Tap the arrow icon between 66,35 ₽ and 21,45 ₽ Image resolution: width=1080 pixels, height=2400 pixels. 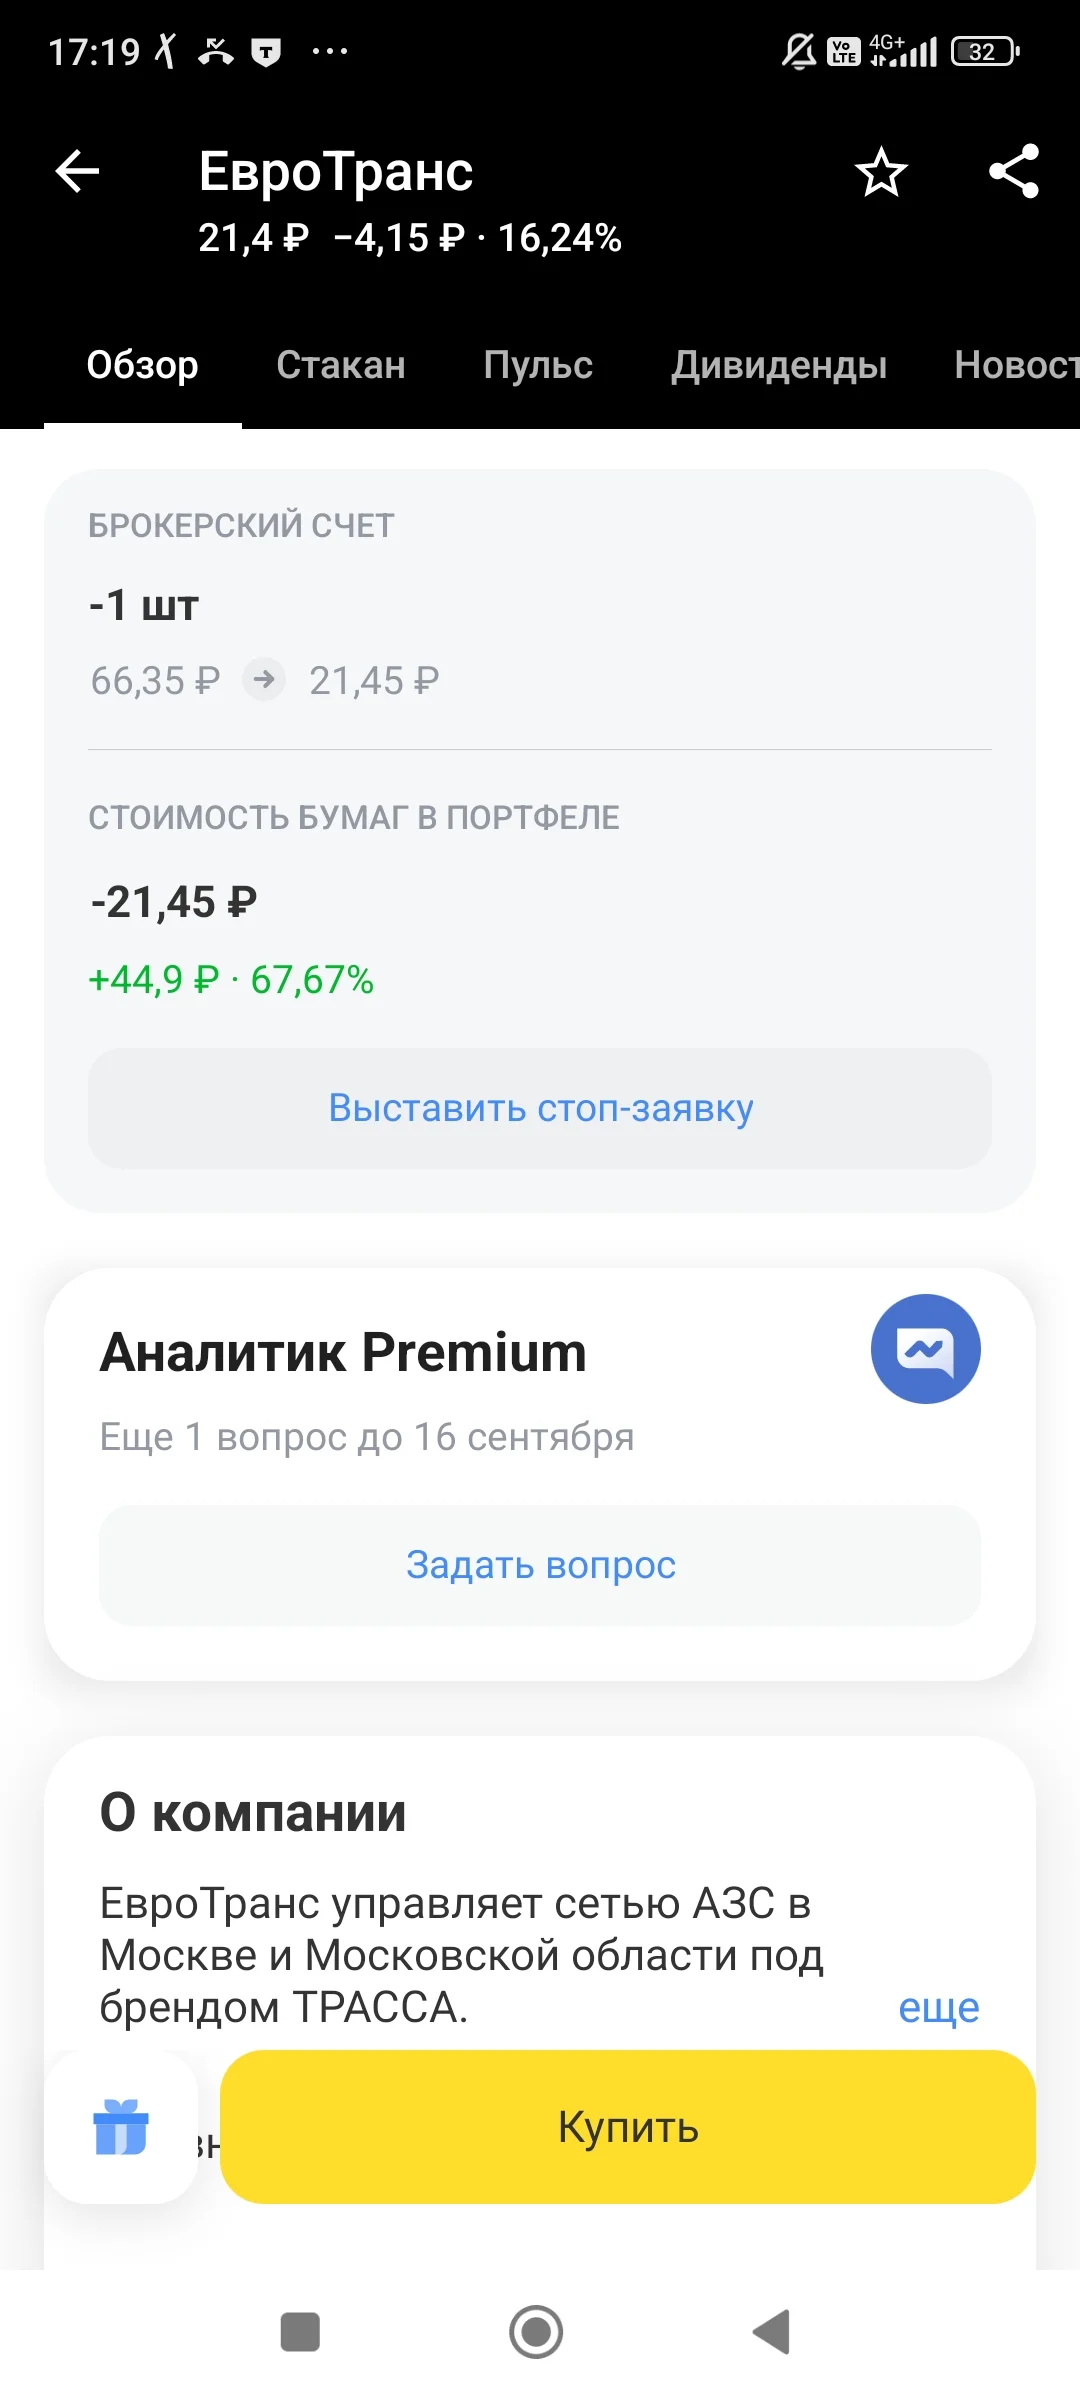(x=265, y=680)
